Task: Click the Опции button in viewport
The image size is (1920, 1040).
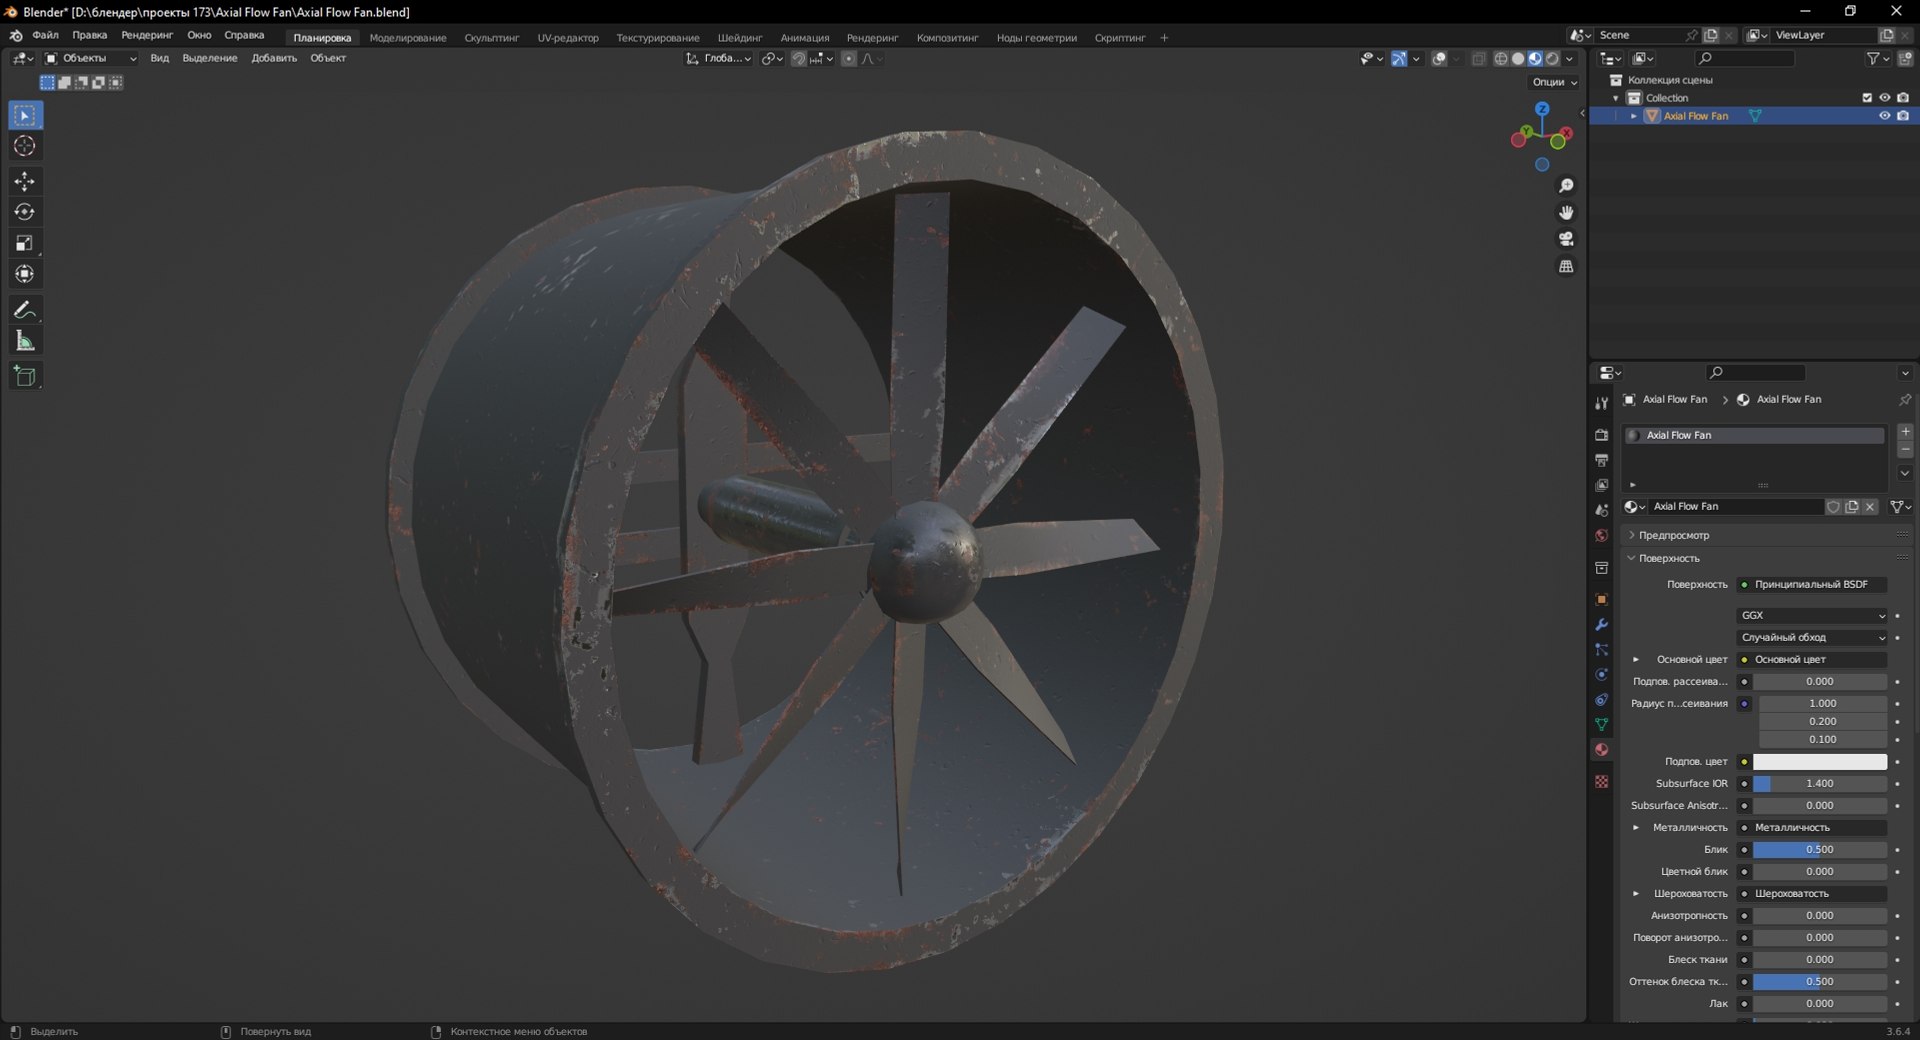Action: pyautogui.click(x=1554, y=82)
